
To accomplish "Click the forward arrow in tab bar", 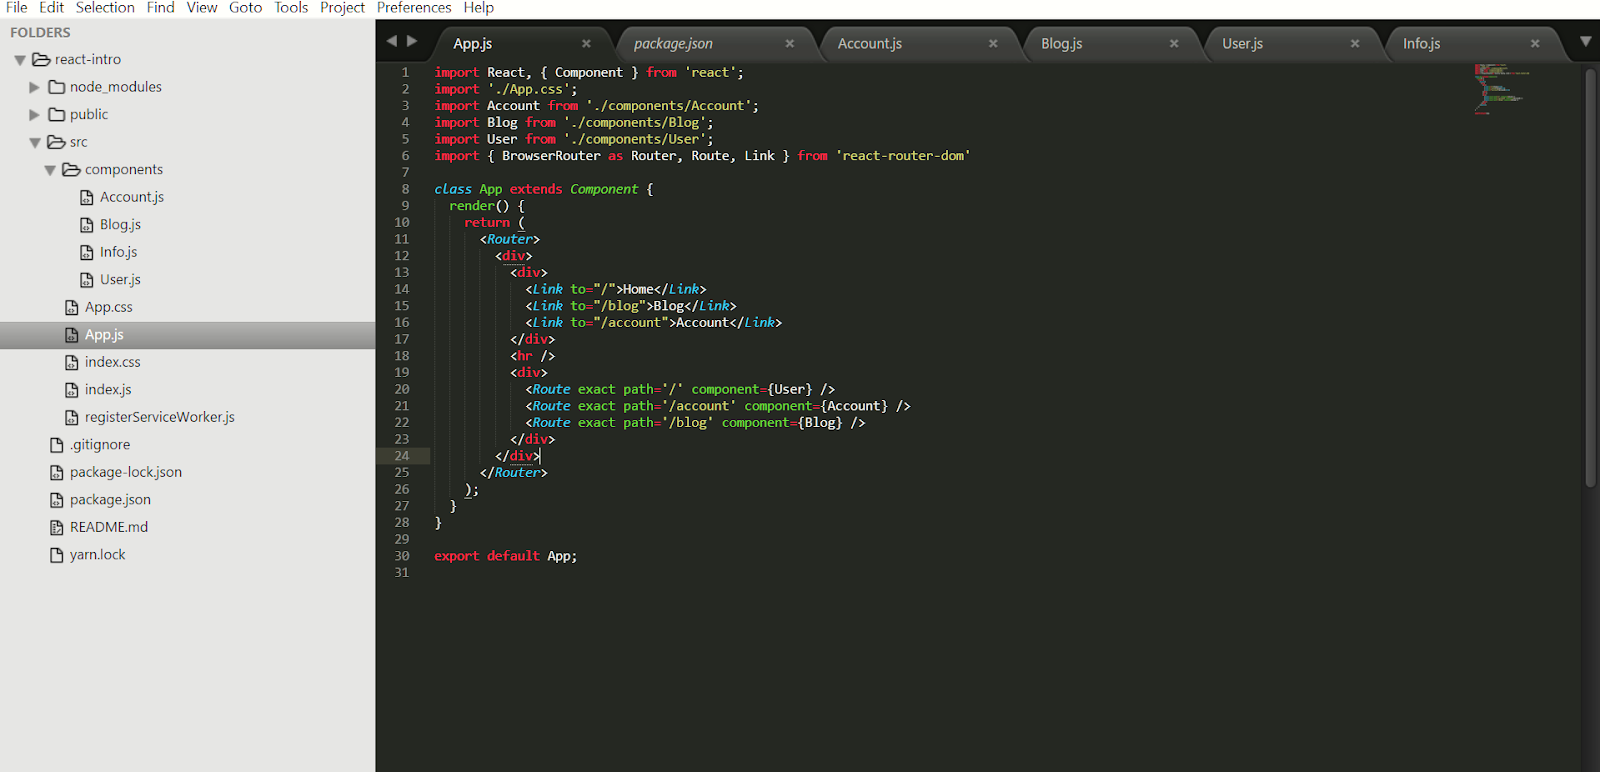I will click(x=412, y=41).
